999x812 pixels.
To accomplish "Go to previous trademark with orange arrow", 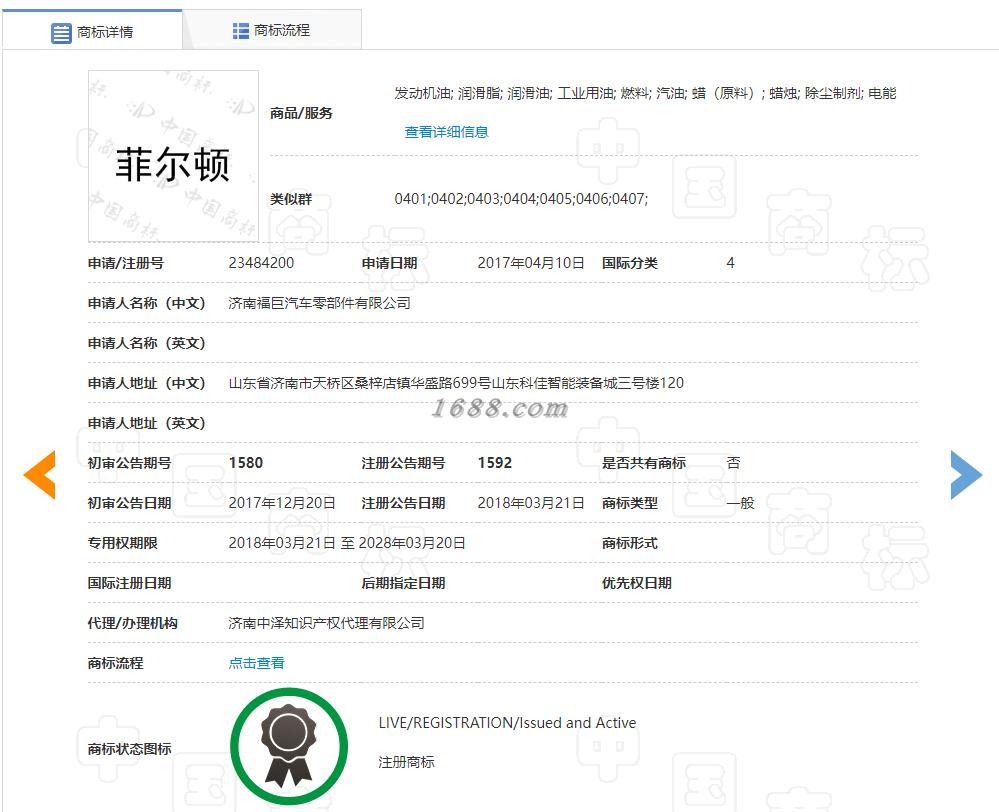I will (x=40, y=474).
